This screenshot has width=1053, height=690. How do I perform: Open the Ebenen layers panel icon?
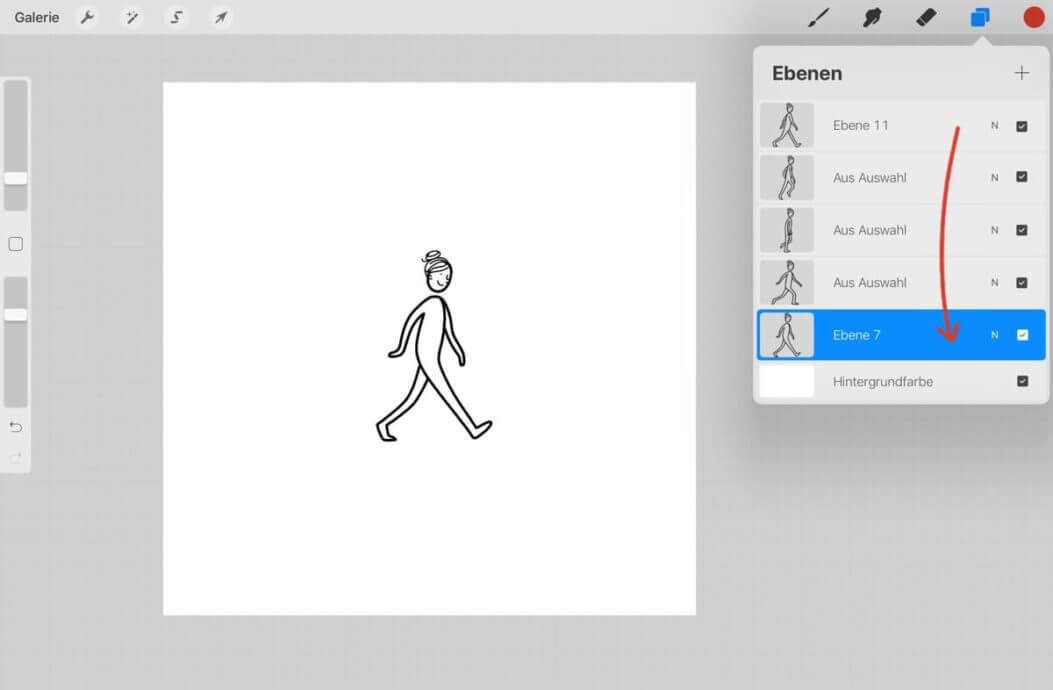tap(979, 17)
